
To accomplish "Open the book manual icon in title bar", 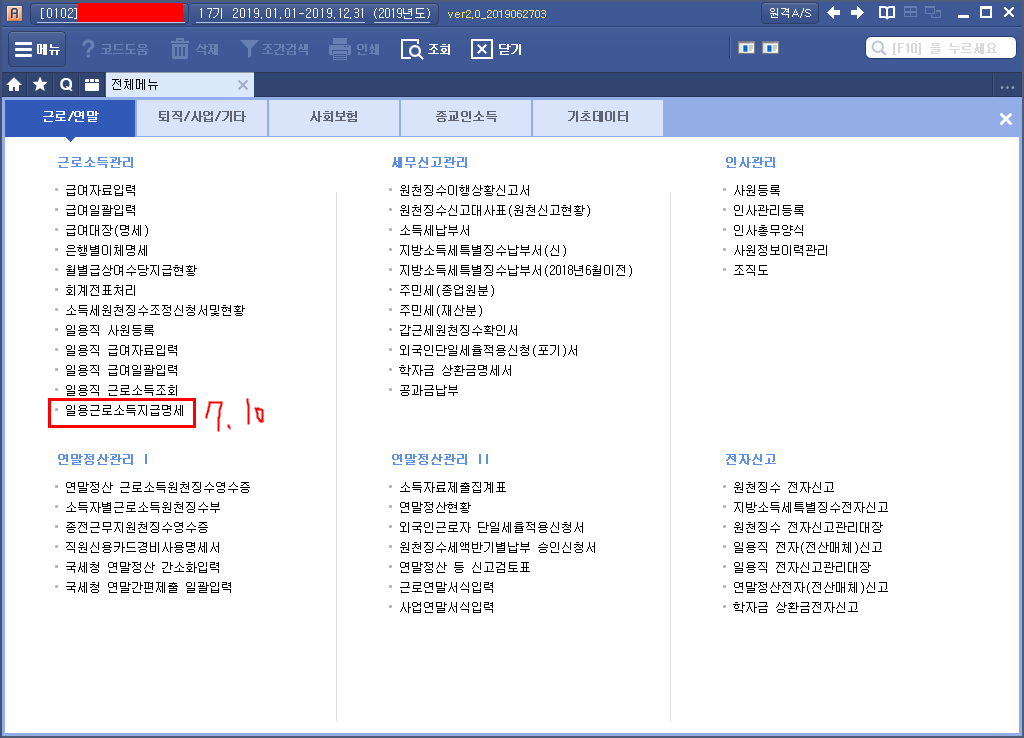I will tap(887, 12).
